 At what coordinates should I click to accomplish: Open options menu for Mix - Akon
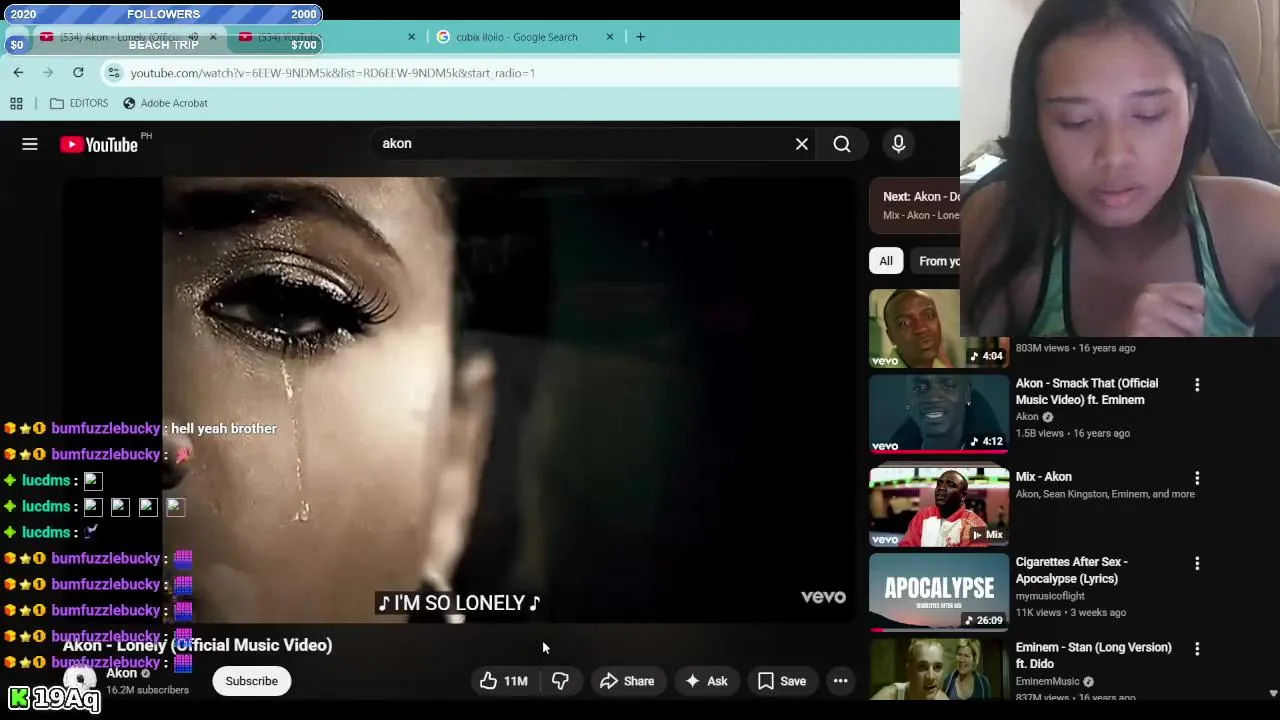tap(1197, 479)
